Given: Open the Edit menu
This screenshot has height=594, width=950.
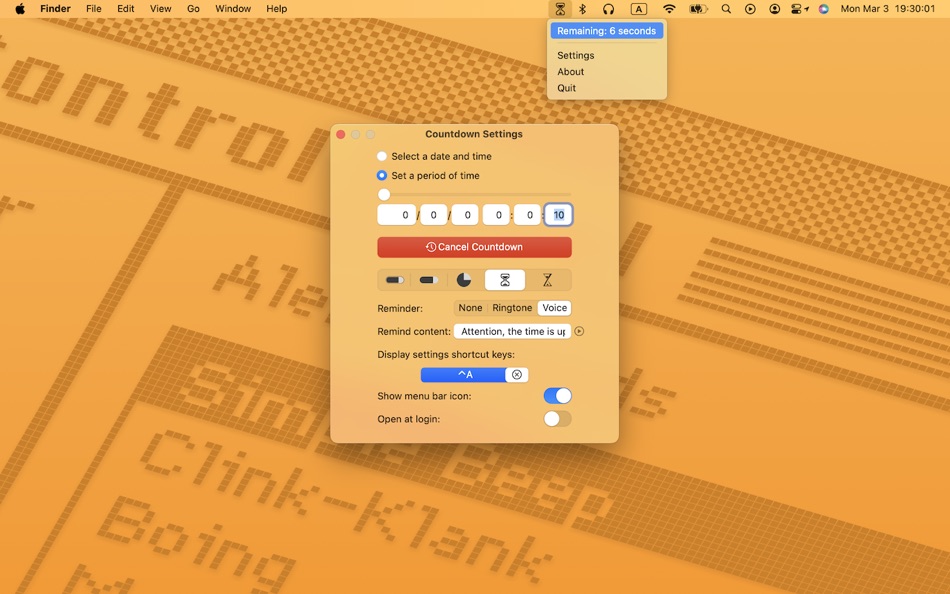Looking at the screenshot, I should (125, 8).
